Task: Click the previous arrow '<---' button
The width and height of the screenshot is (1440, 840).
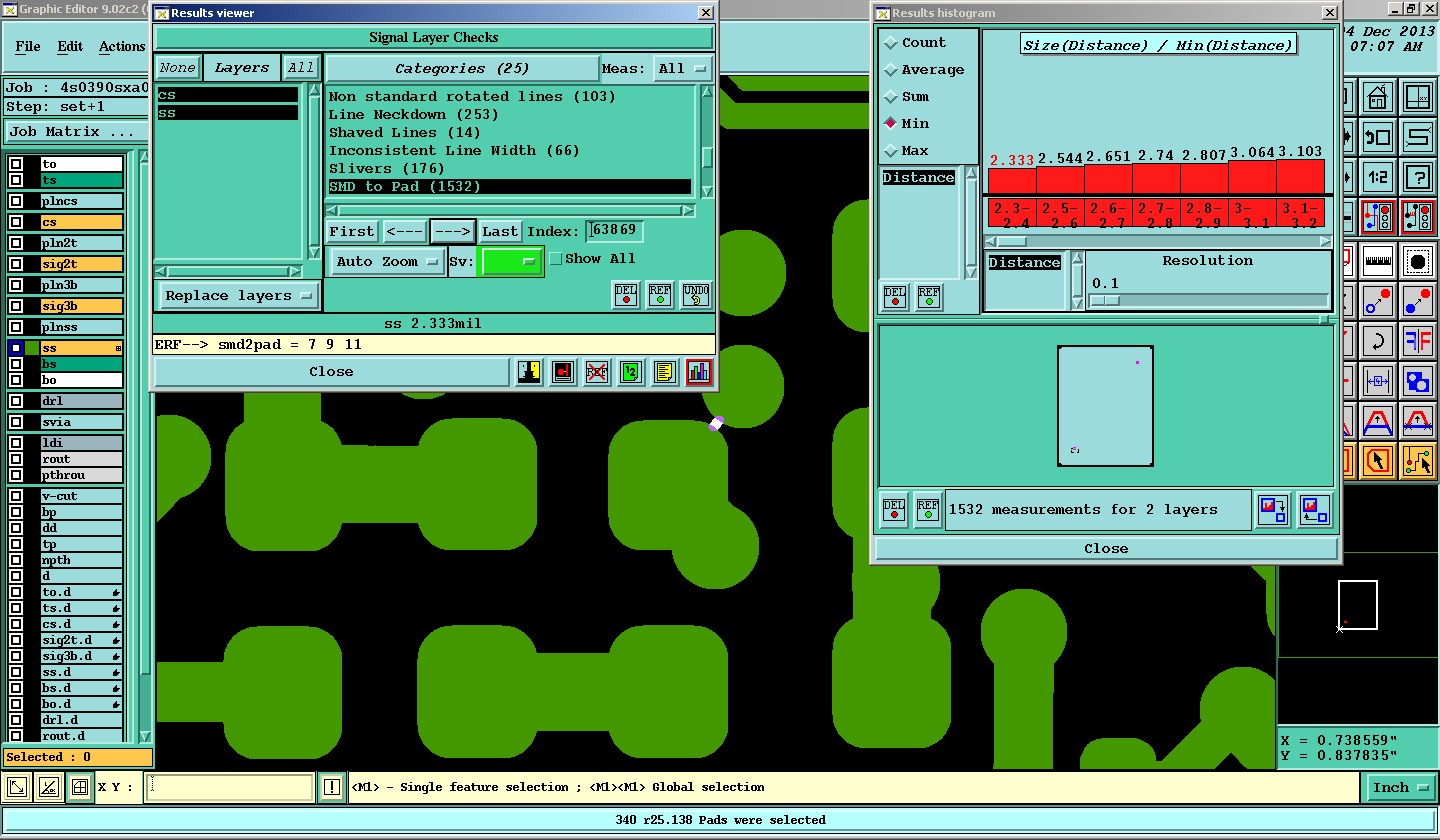Action: pyautogui.click(x=405, y=232)
